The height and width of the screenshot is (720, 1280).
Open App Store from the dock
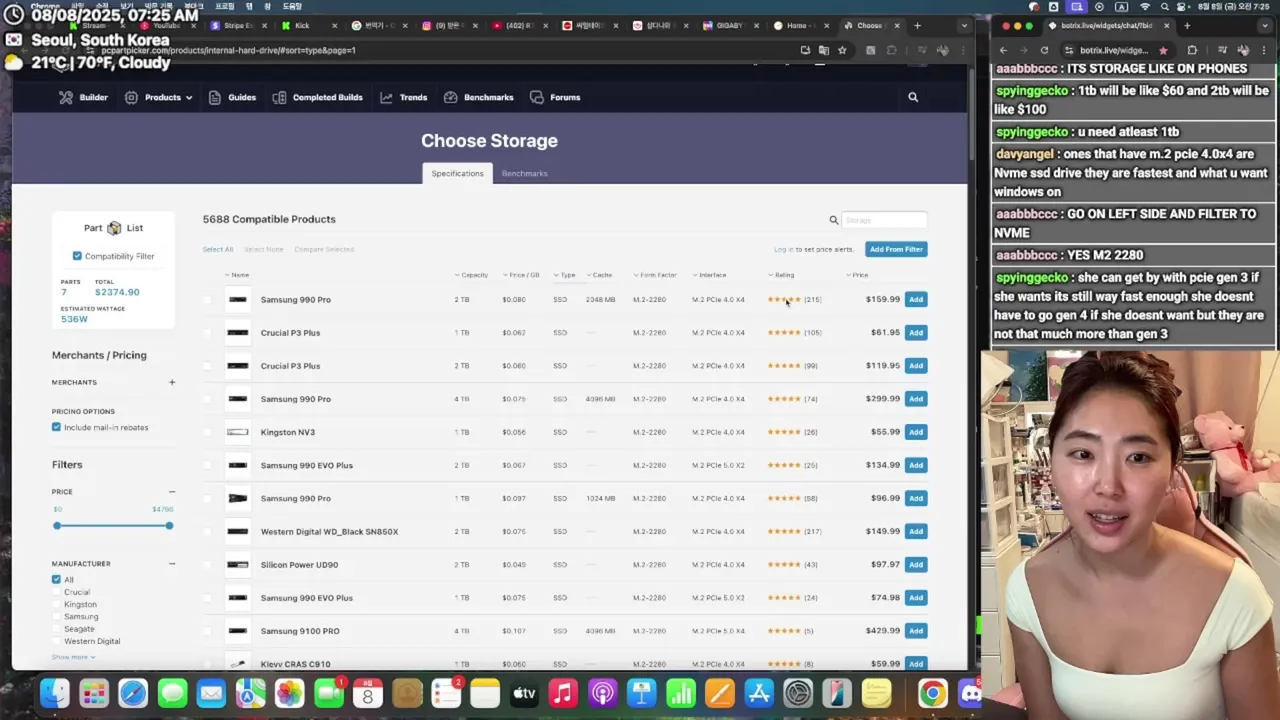(x=759, y=693)
